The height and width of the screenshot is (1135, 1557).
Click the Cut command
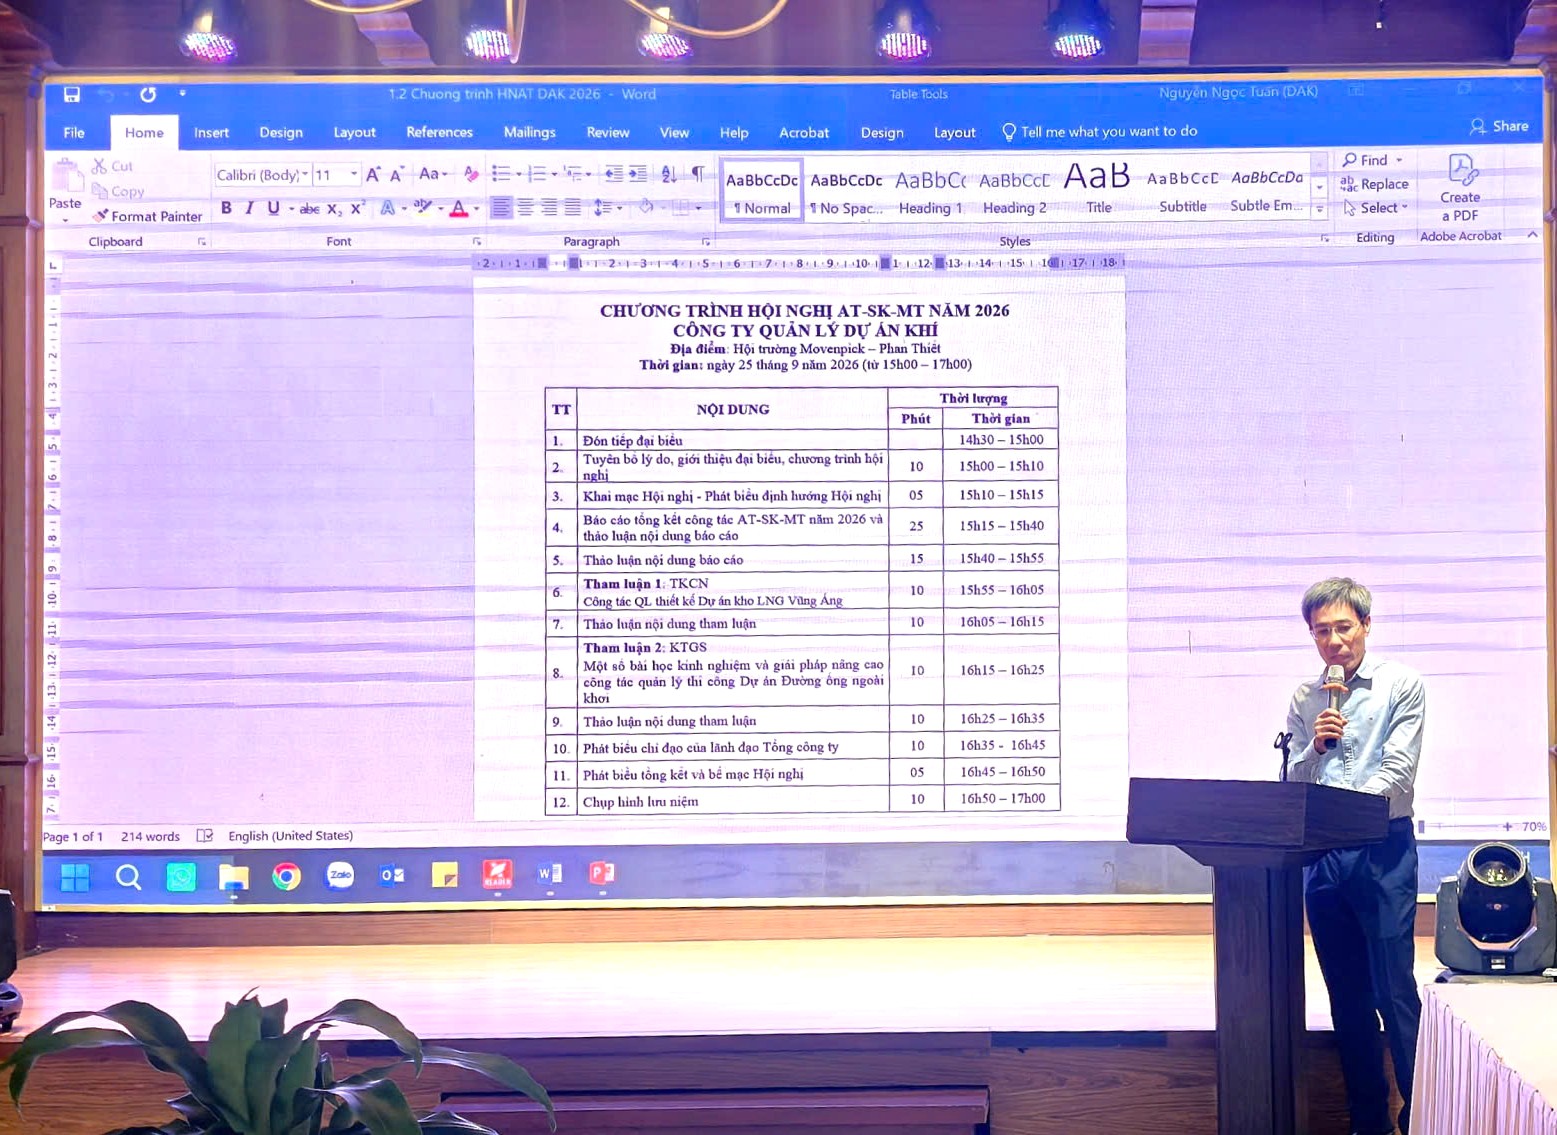pyautogui.click(x=113, y=166)
